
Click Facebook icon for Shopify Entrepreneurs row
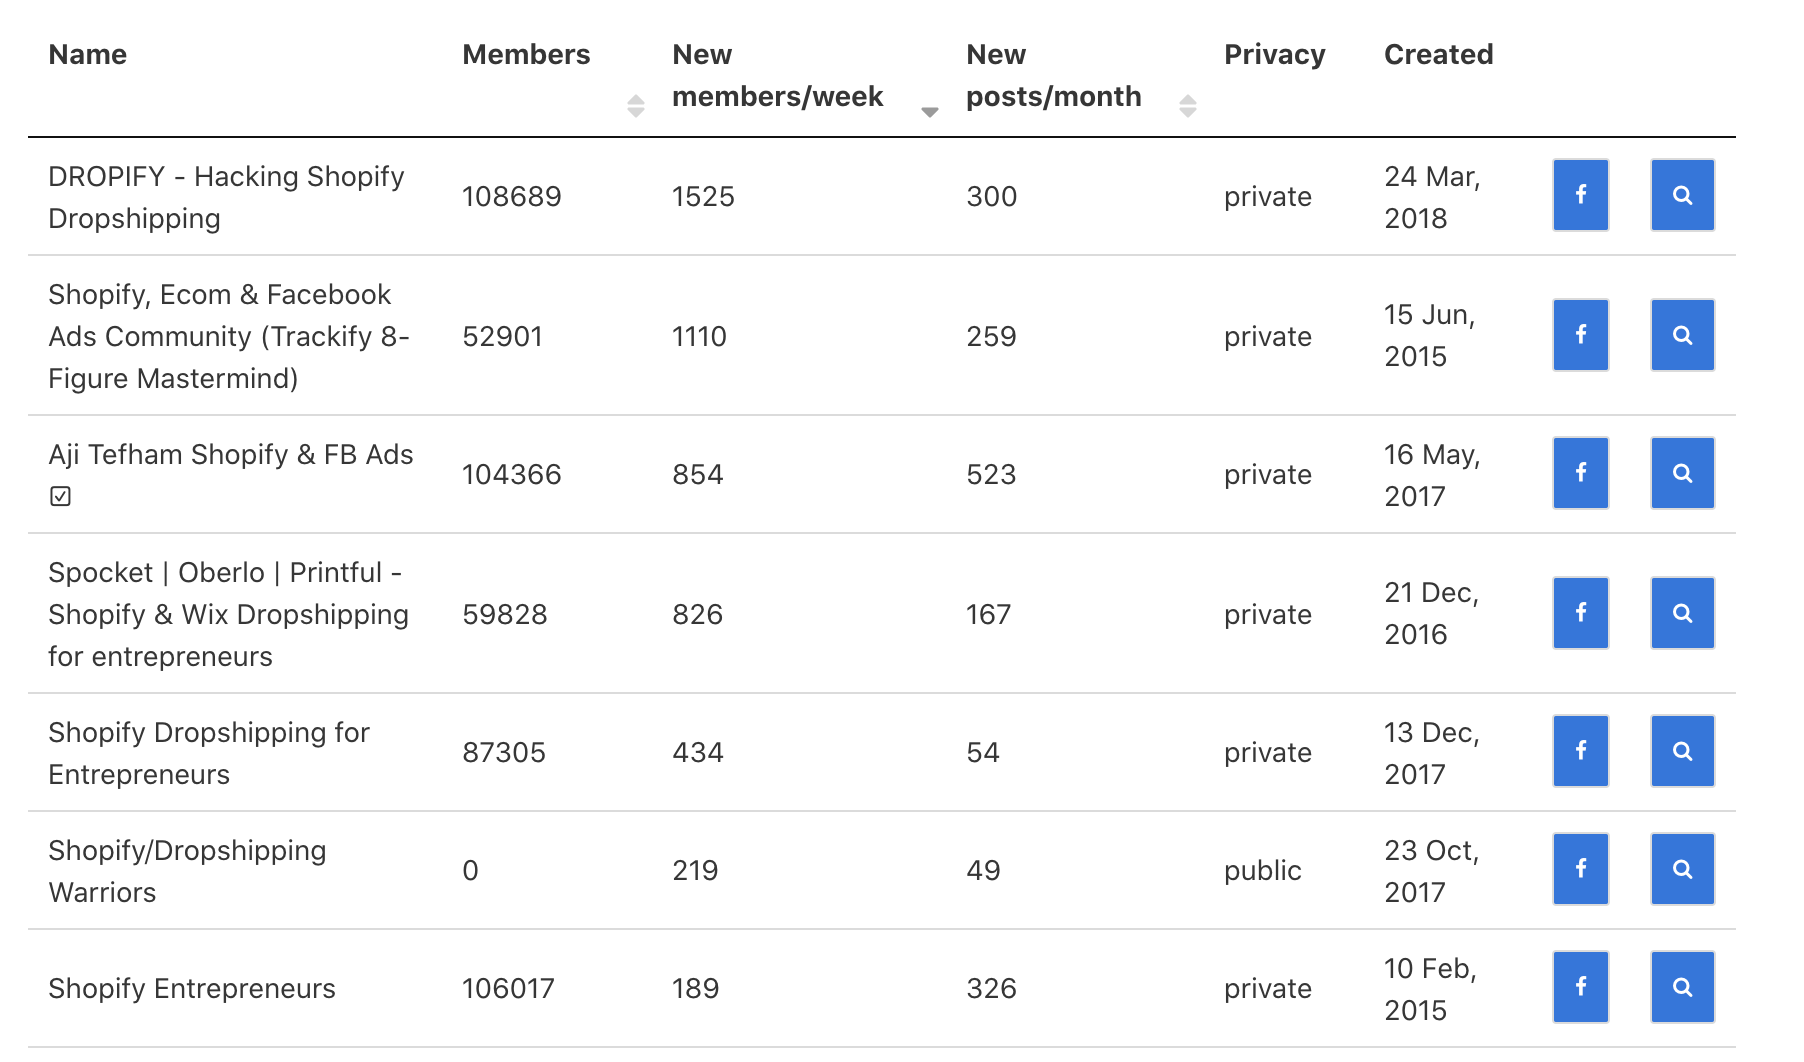tap(1580, 987)
